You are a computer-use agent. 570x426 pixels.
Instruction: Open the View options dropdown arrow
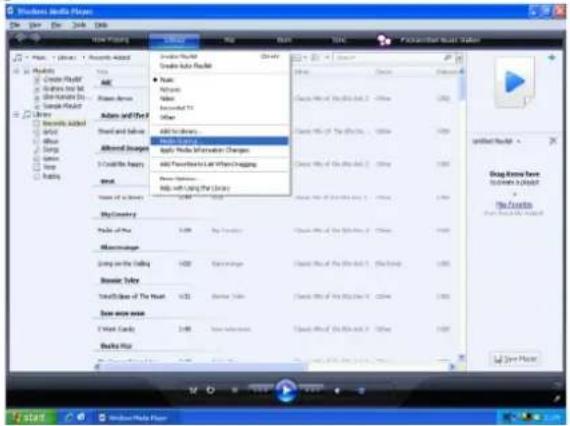(x=305, y=57)
